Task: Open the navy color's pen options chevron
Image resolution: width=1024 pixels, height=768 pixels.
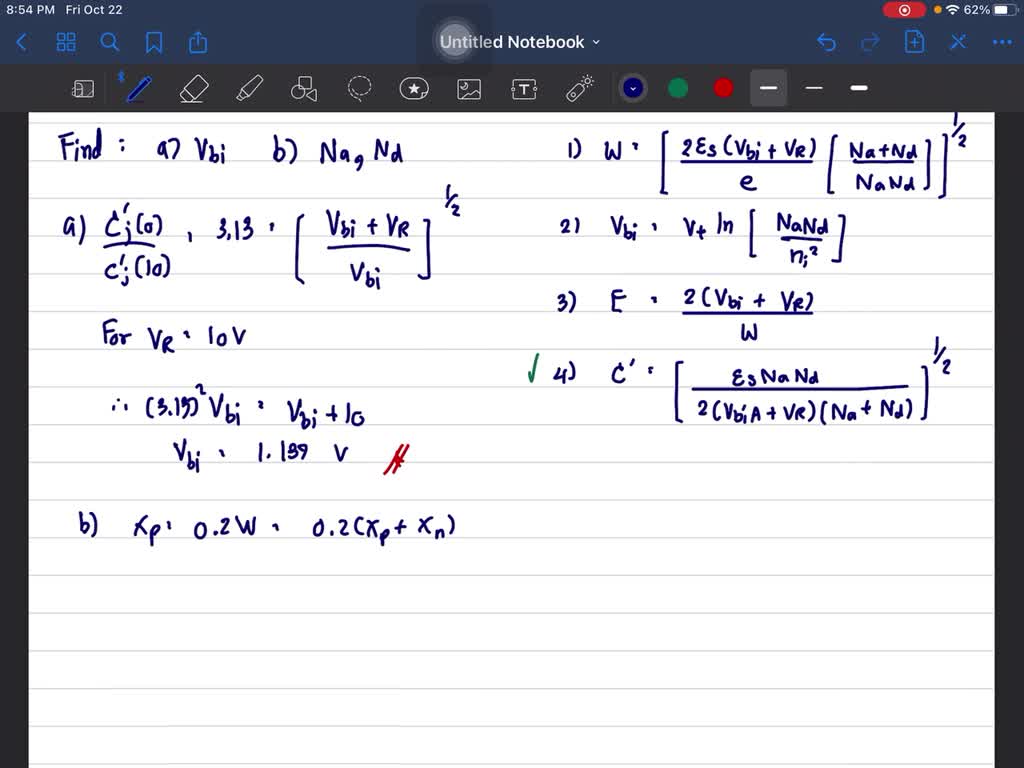Action: (x=632, y=88)
